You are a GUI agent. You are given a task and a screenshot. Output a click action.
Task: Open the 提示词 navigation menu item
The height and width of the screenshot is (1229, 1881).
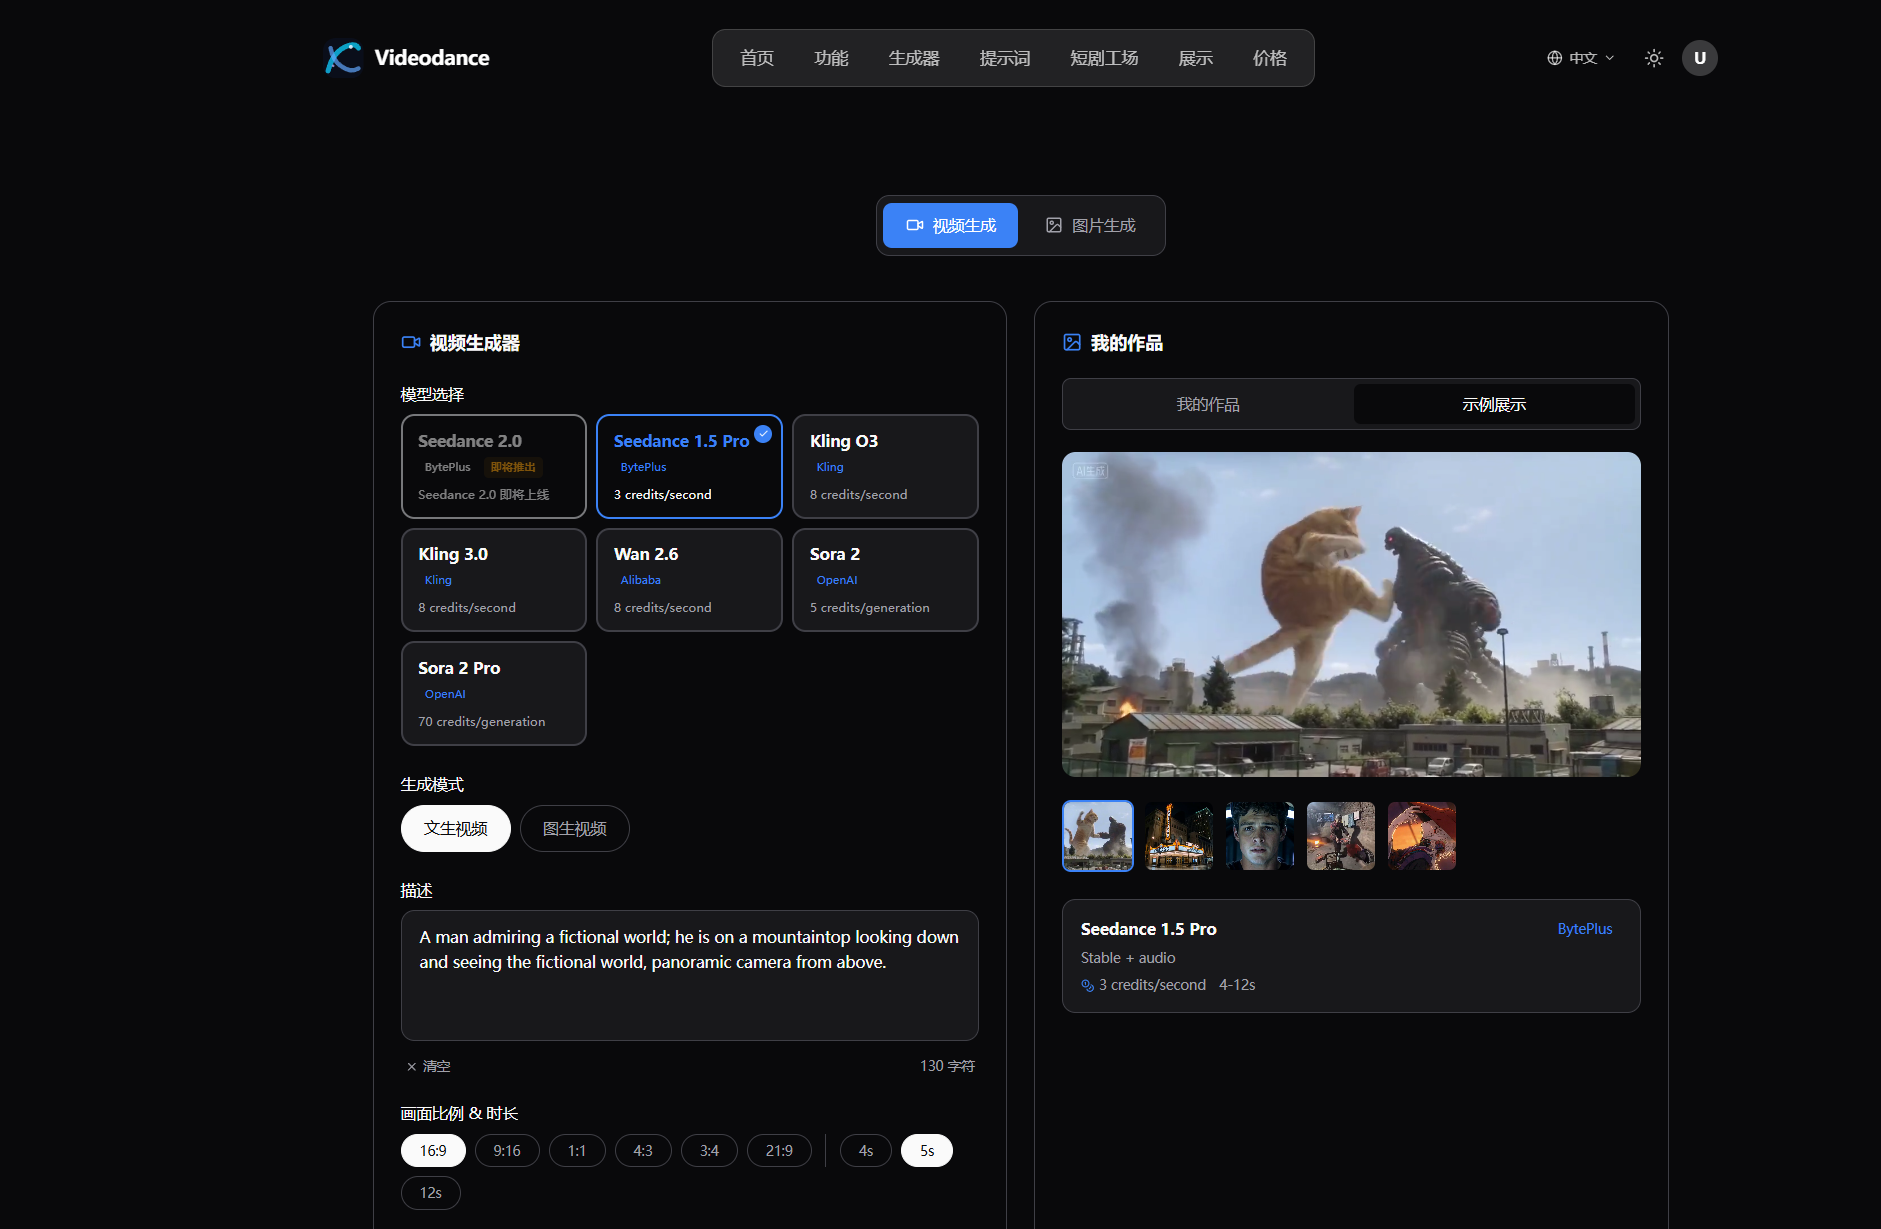1005,57
